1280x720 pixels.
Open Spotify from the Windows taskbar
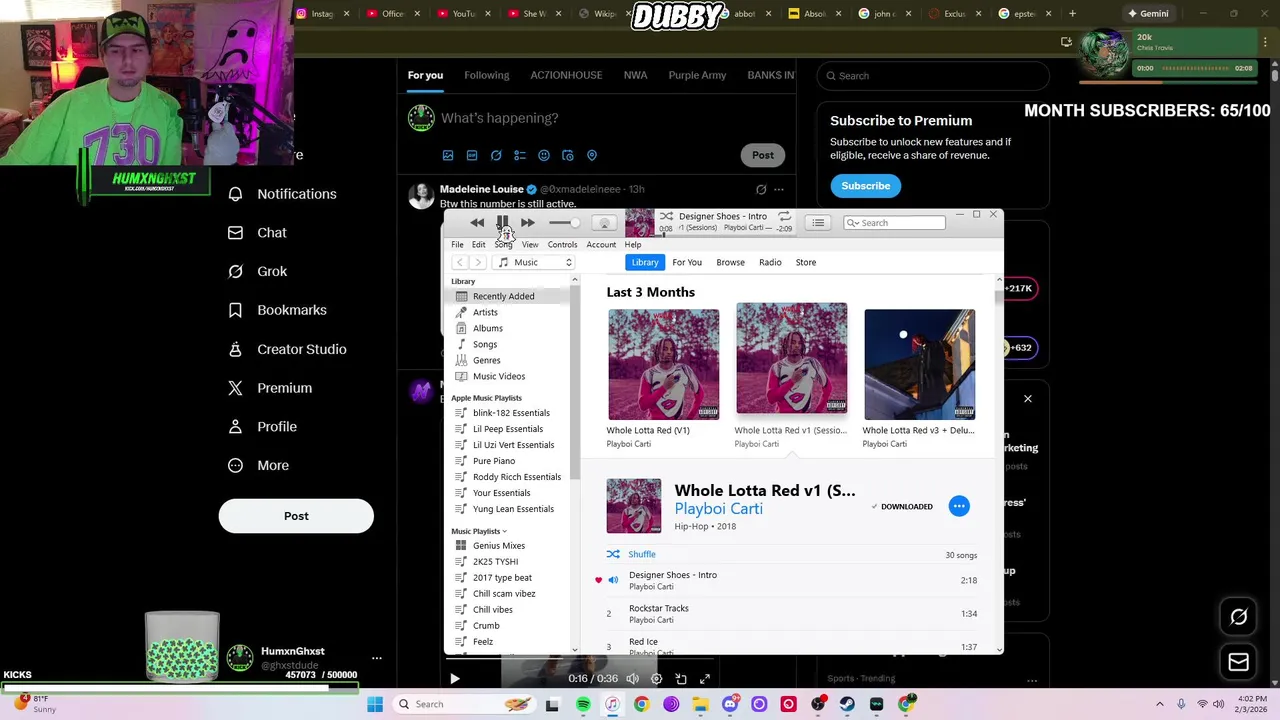click(583, 704)
